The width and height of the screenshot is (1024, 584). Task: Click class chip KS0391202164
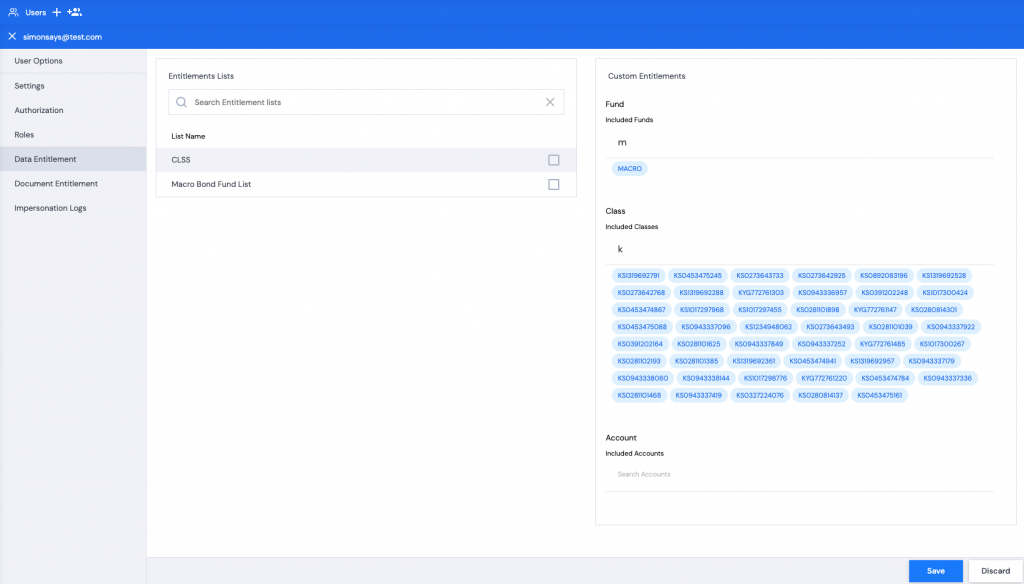[x=640, y=344]
